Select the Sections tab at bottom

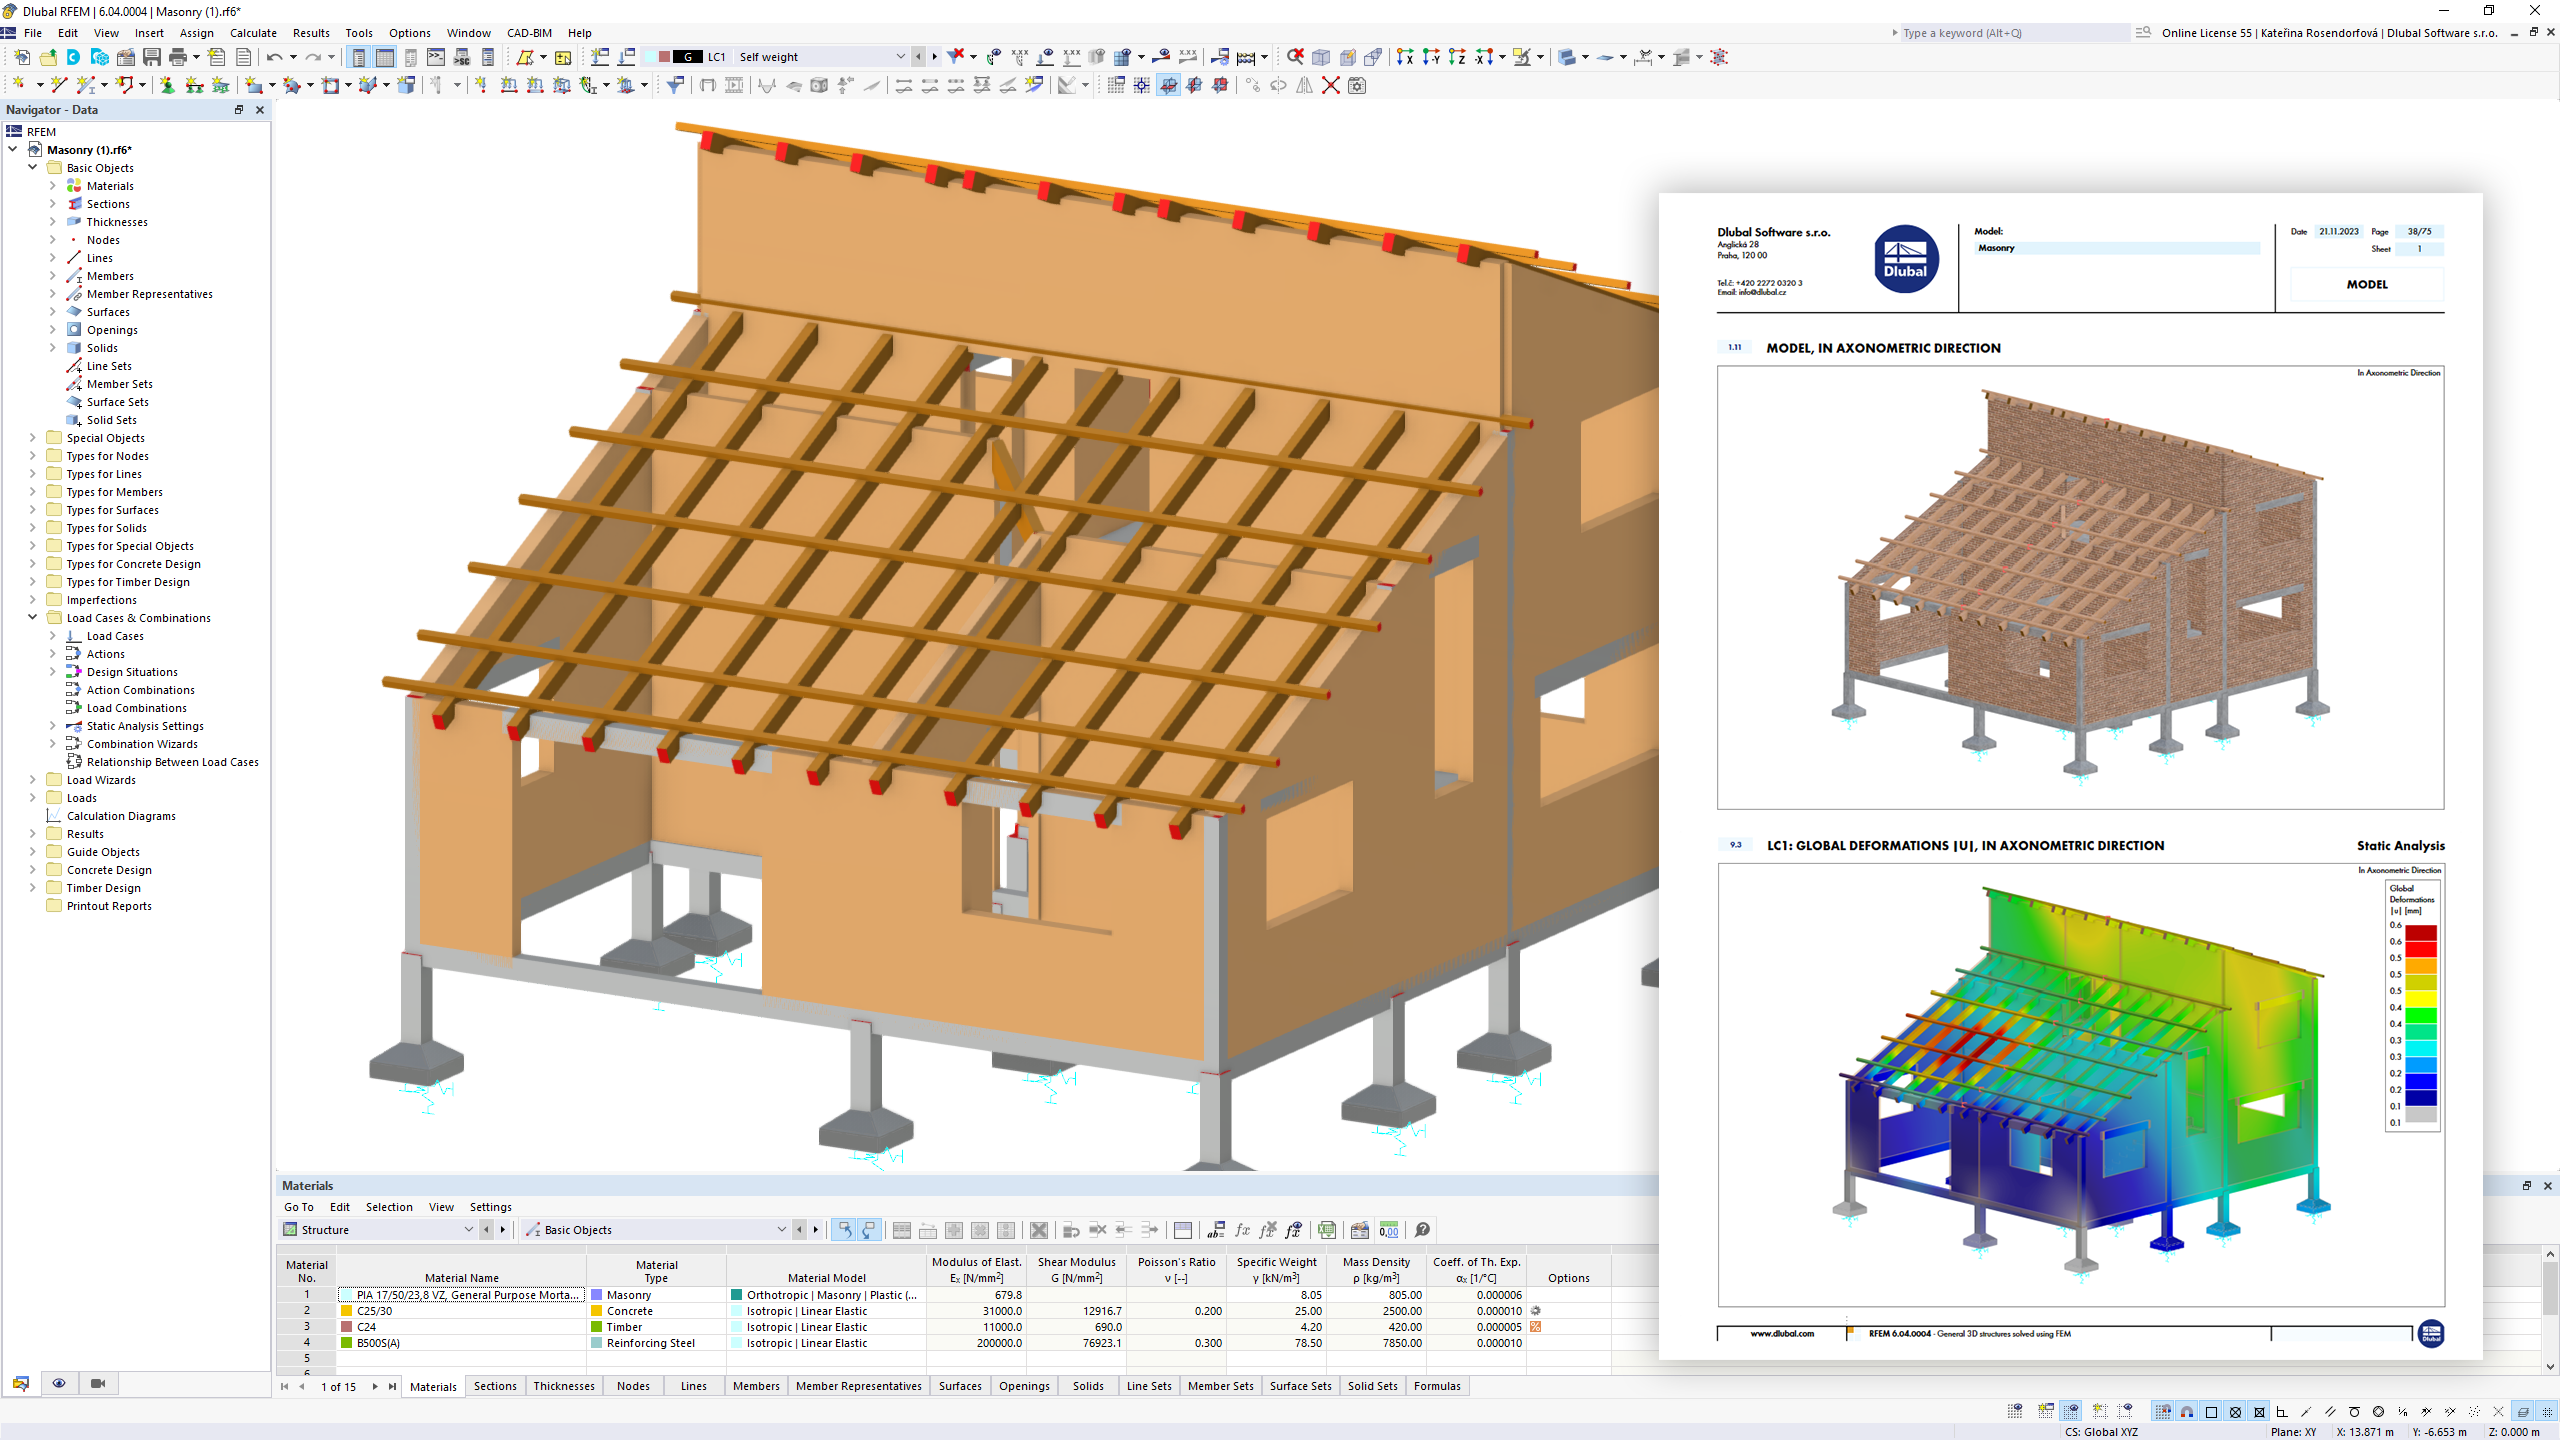[498, 1385]
